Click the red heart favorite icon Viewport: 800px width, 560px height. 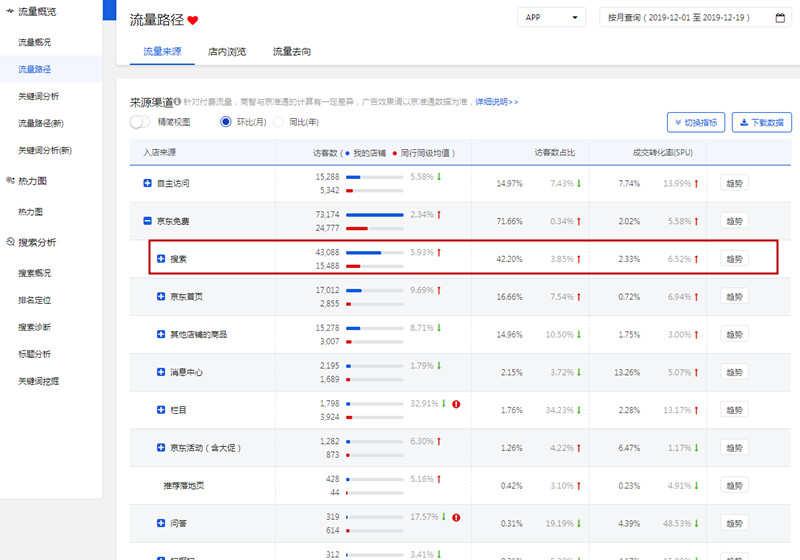point(193,20)
